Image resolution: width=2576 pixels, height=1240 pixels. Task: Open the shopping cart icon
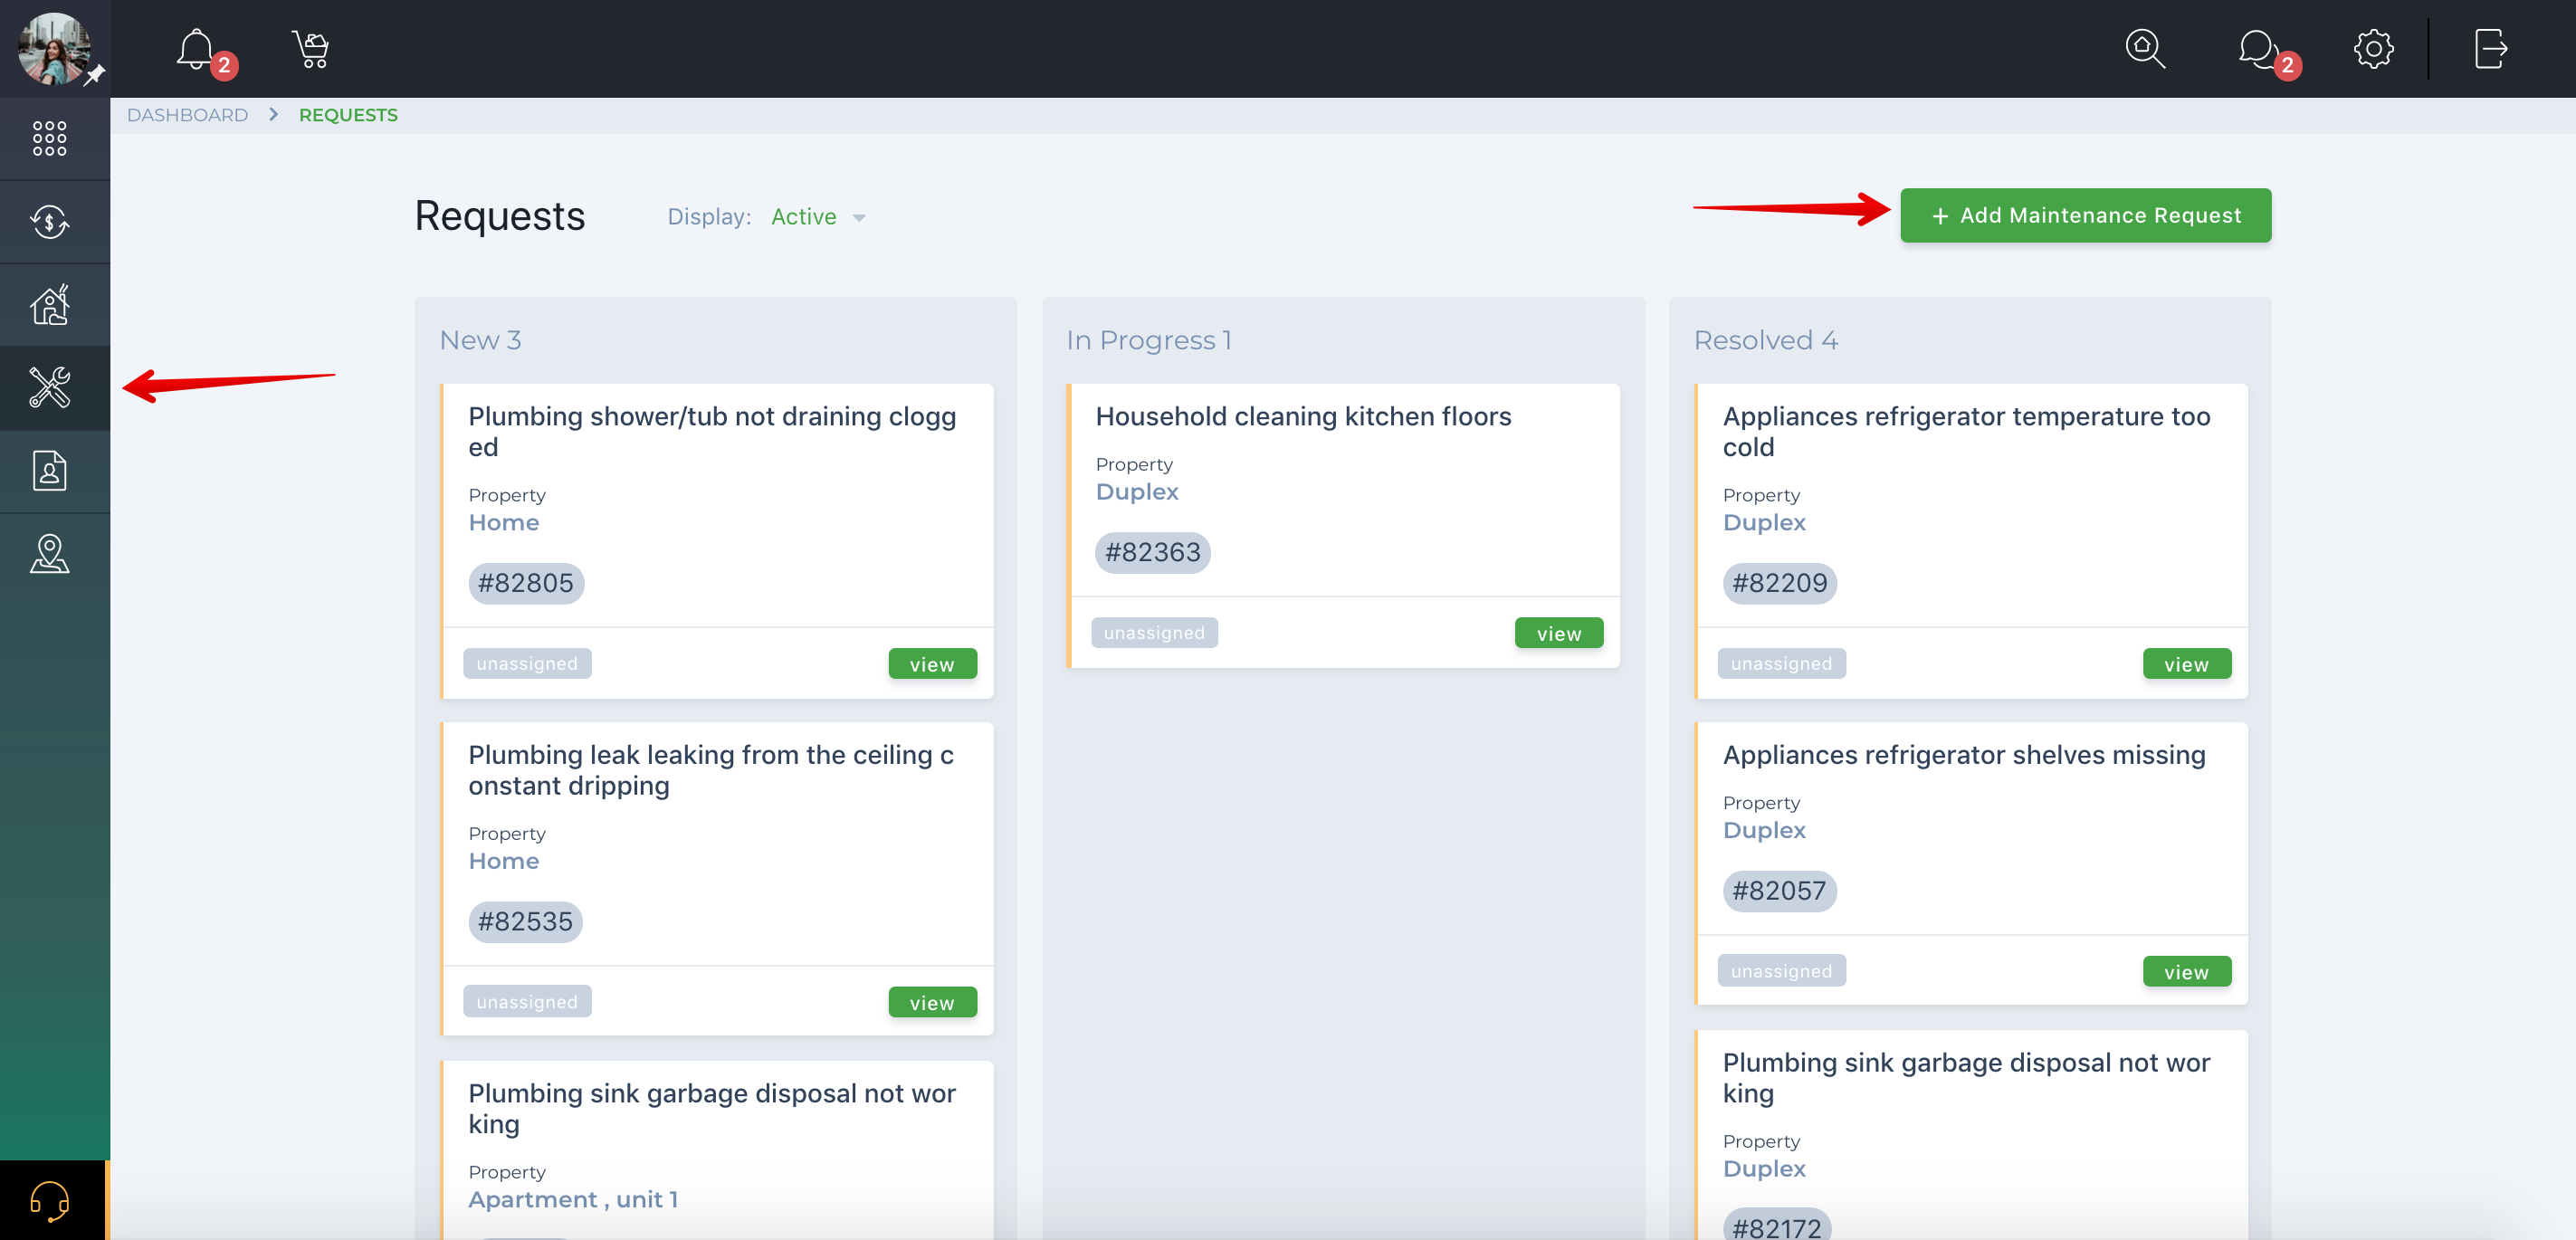[x=310, y=49]
